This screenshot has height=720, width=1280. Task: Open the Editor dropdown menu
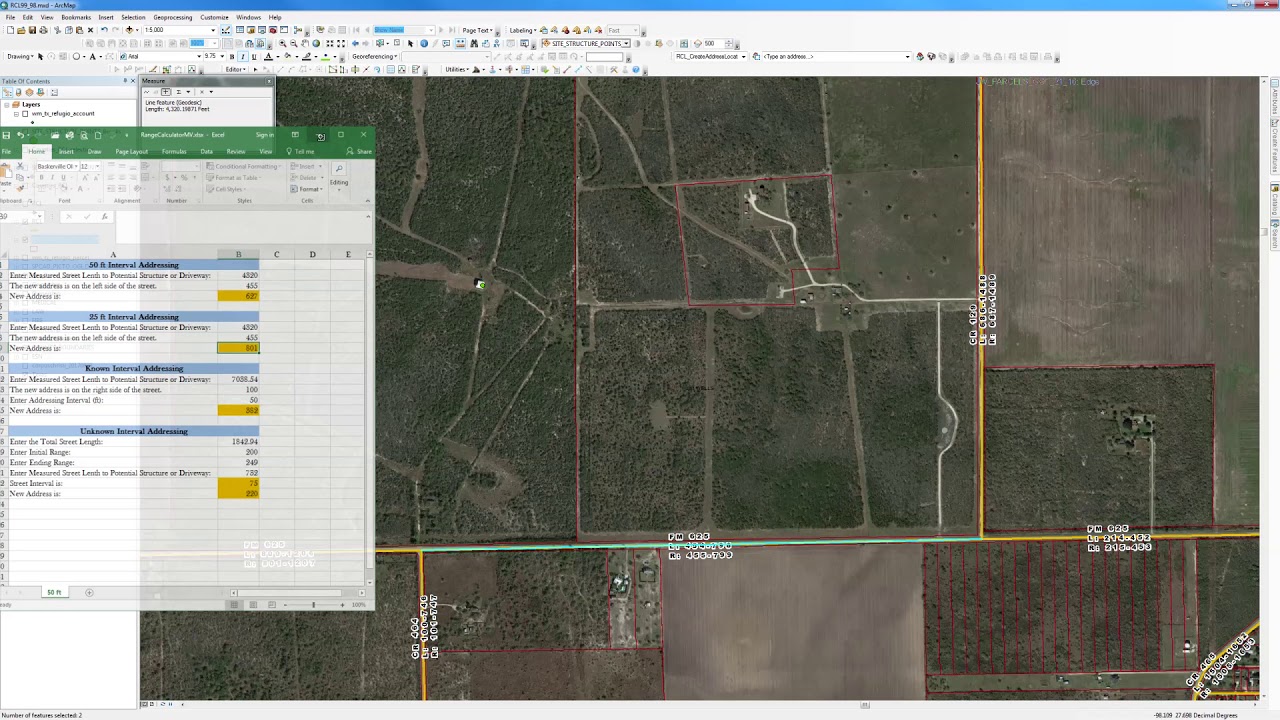(x=235, y=70)
